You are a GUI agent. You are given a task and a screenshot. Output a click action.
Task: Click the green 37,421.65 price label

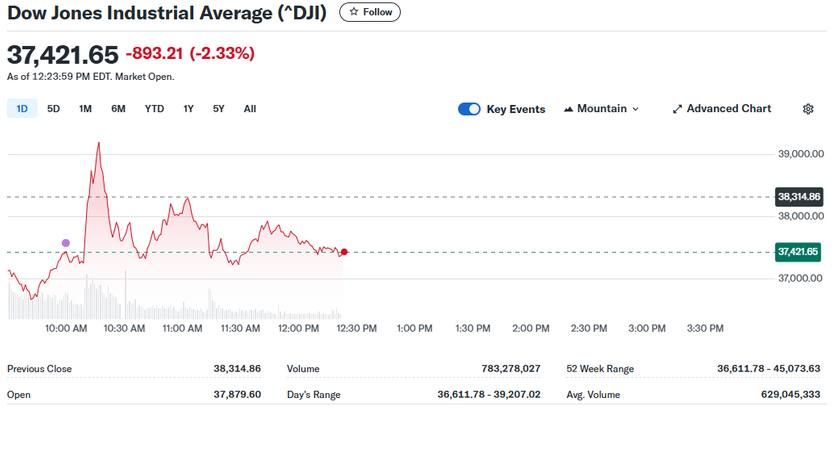798,252
